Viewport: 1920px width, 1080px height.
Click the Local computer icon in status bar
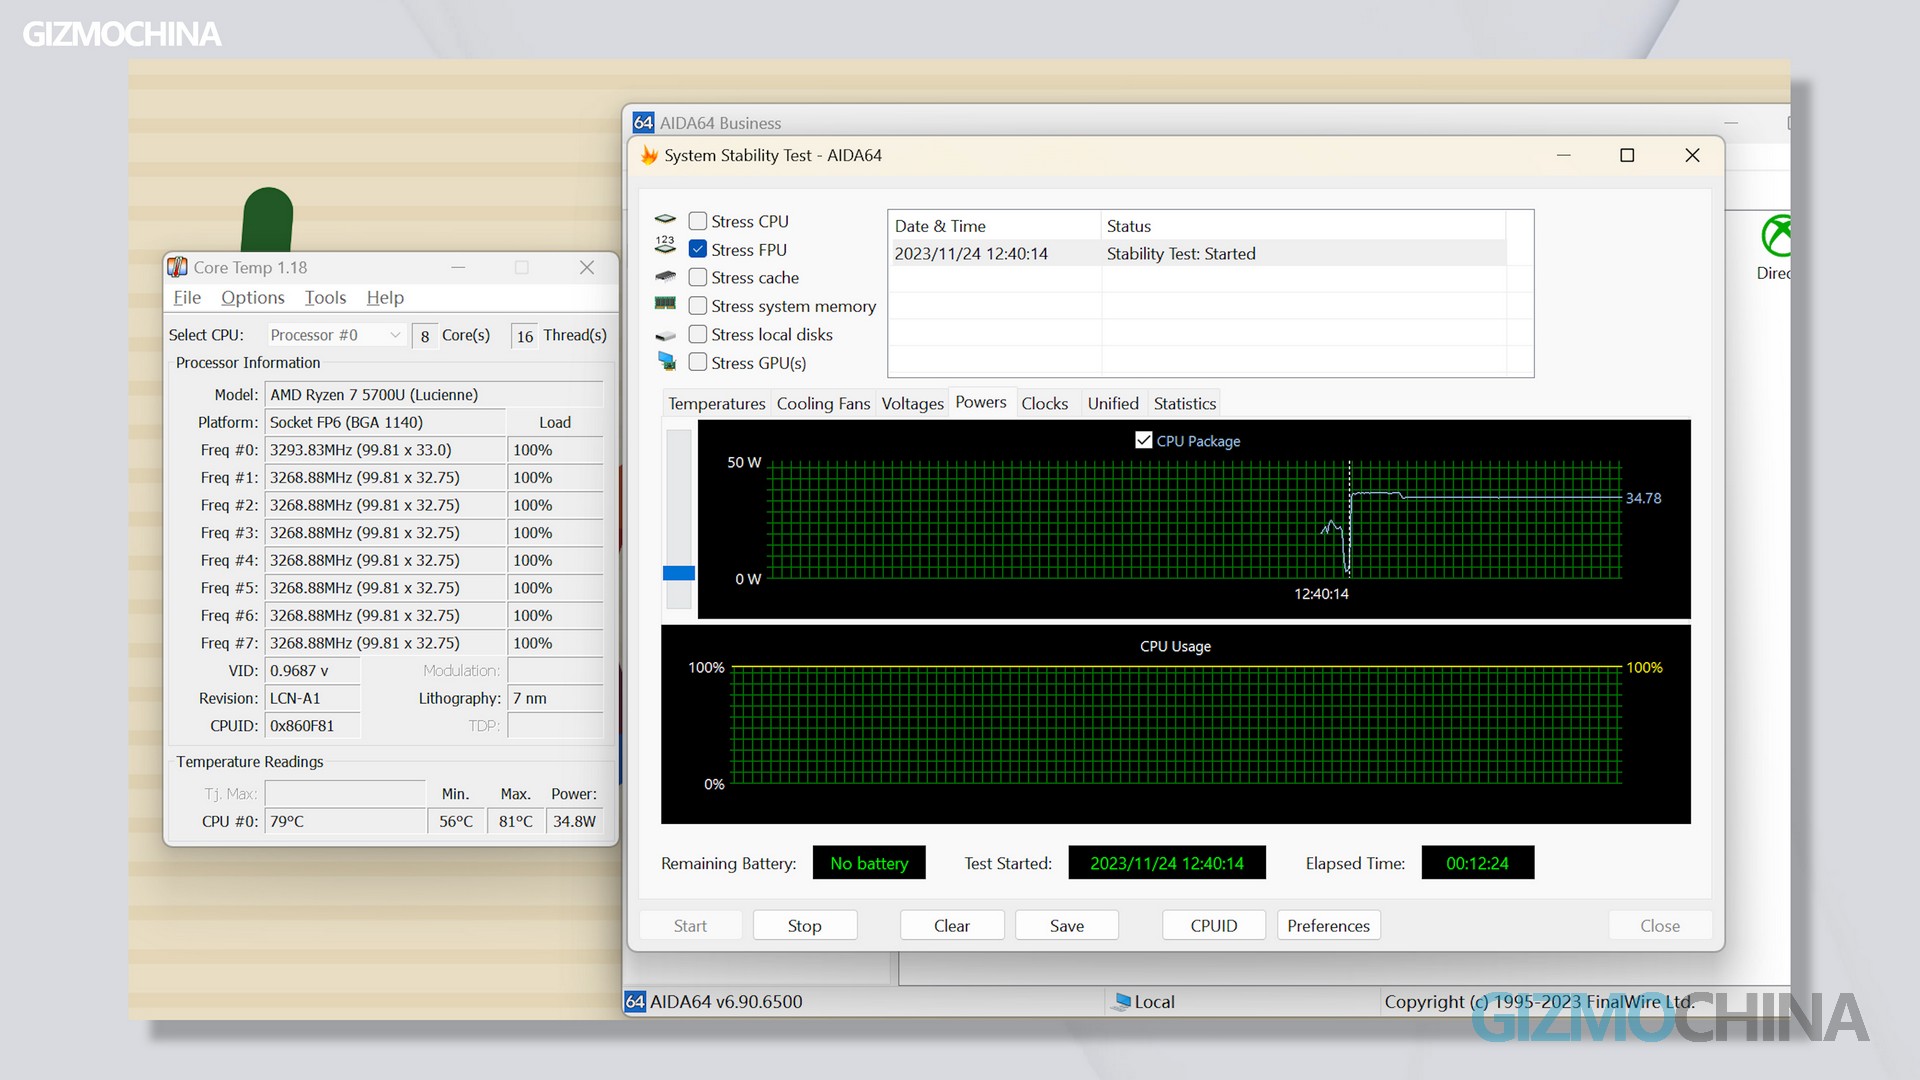pyautogui.click(x=1122, y=1001)
